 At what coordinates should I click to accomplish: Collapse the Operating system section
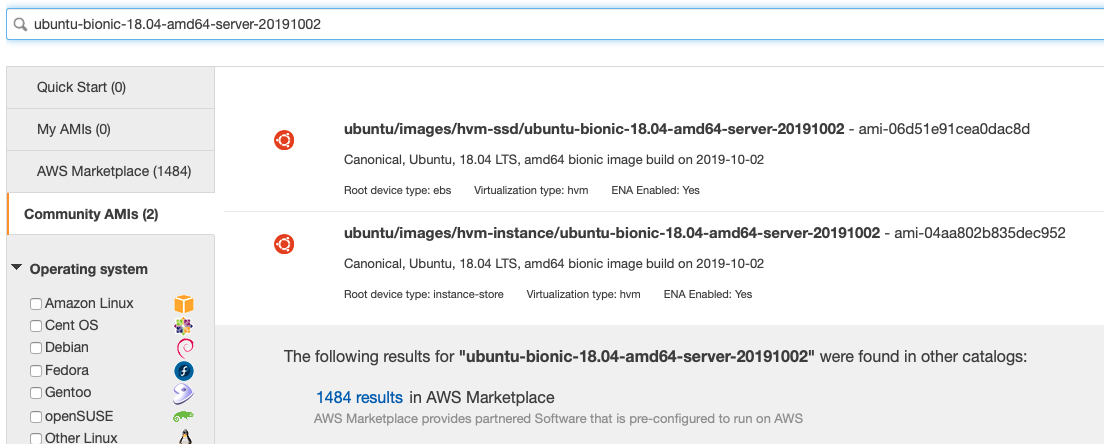(17, 269)
